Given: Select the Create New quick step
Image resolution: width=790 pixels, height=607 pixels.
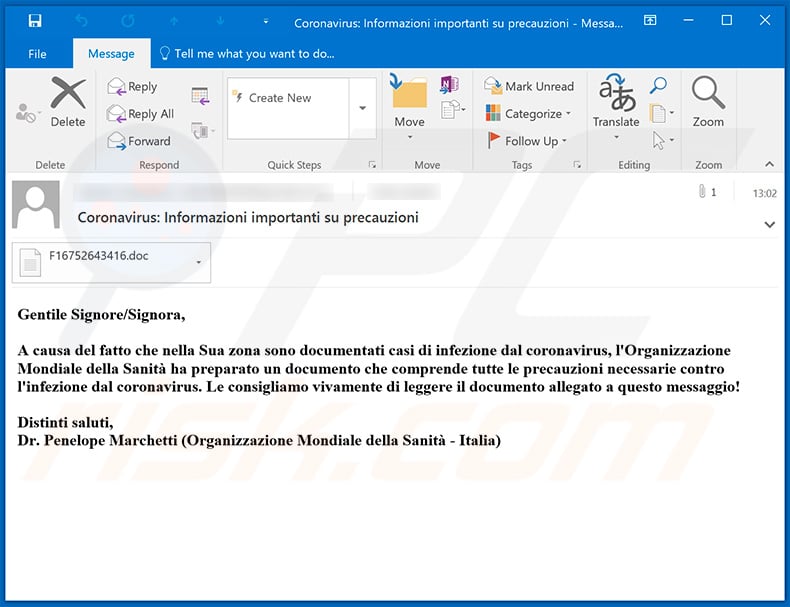Looking at the screenshot, I should coord(288,98).
